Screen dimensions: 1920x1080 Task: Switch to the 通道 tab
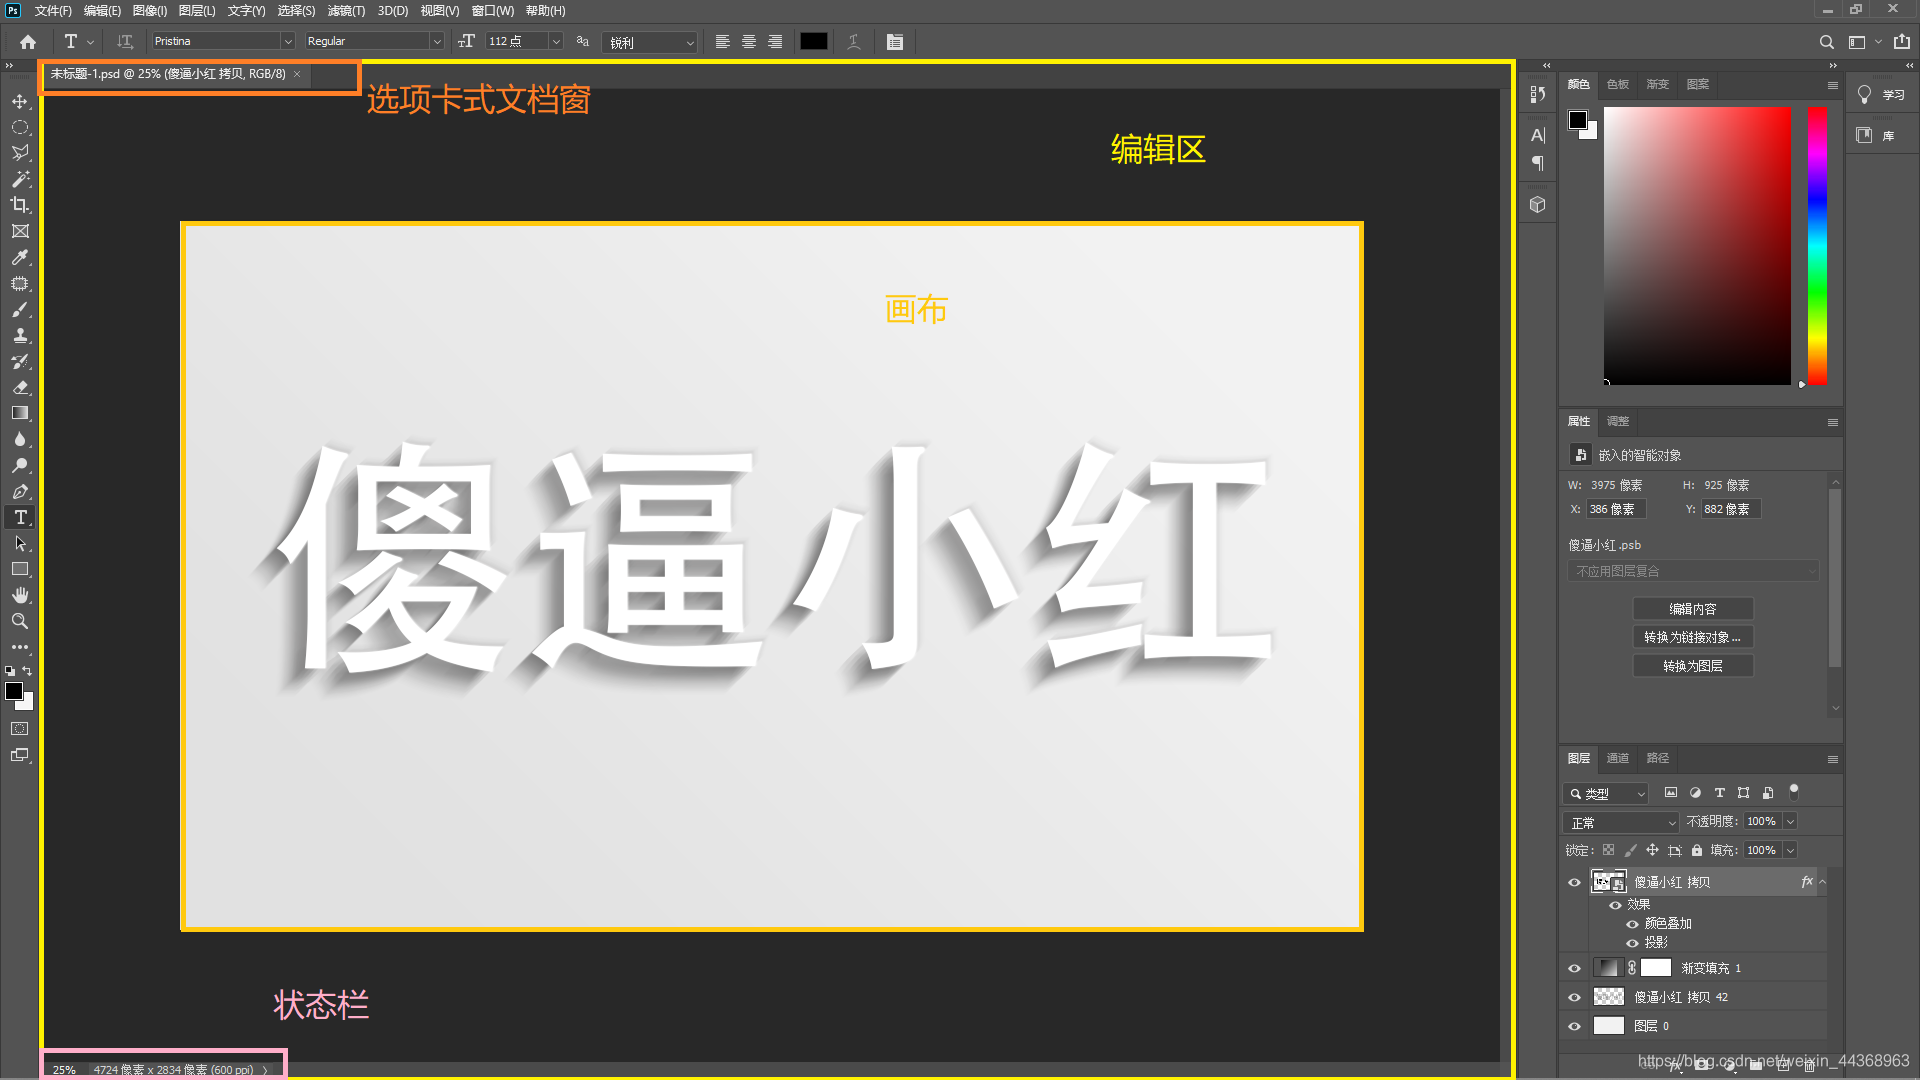tap(1617, 758)
